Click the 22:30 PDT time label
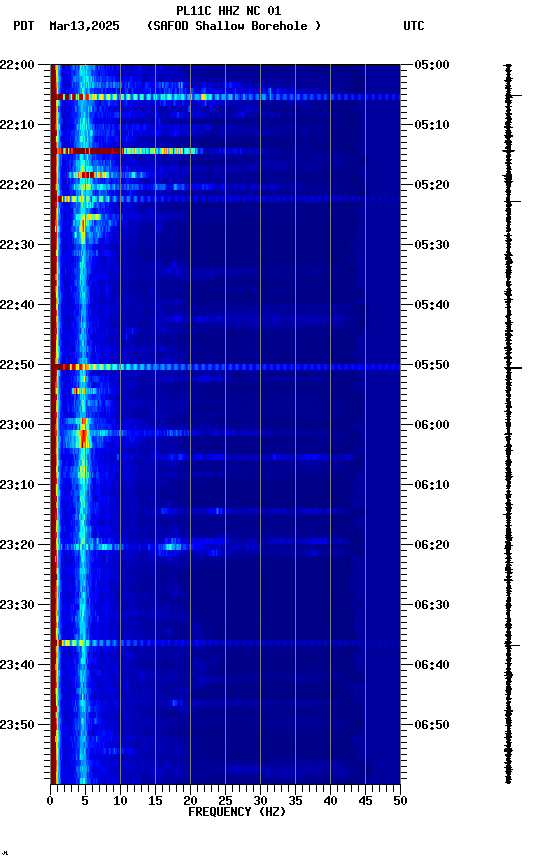This screenshot has width=552, height=864. pyautogui.click(x=17, y=245)
